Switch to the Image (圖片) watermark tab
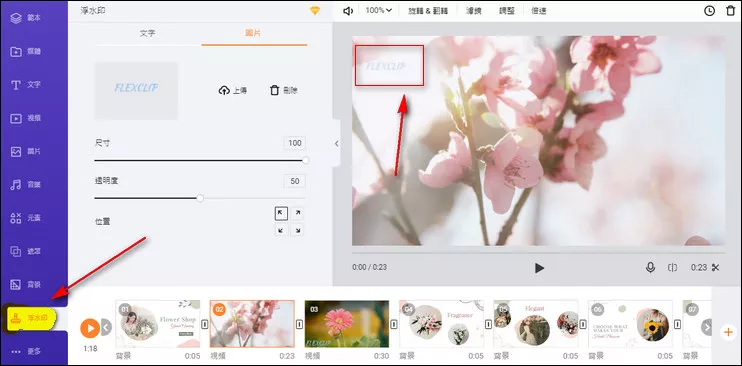This screenshot has height=366, width=742. pyautogui.click(x=254, y=34)
